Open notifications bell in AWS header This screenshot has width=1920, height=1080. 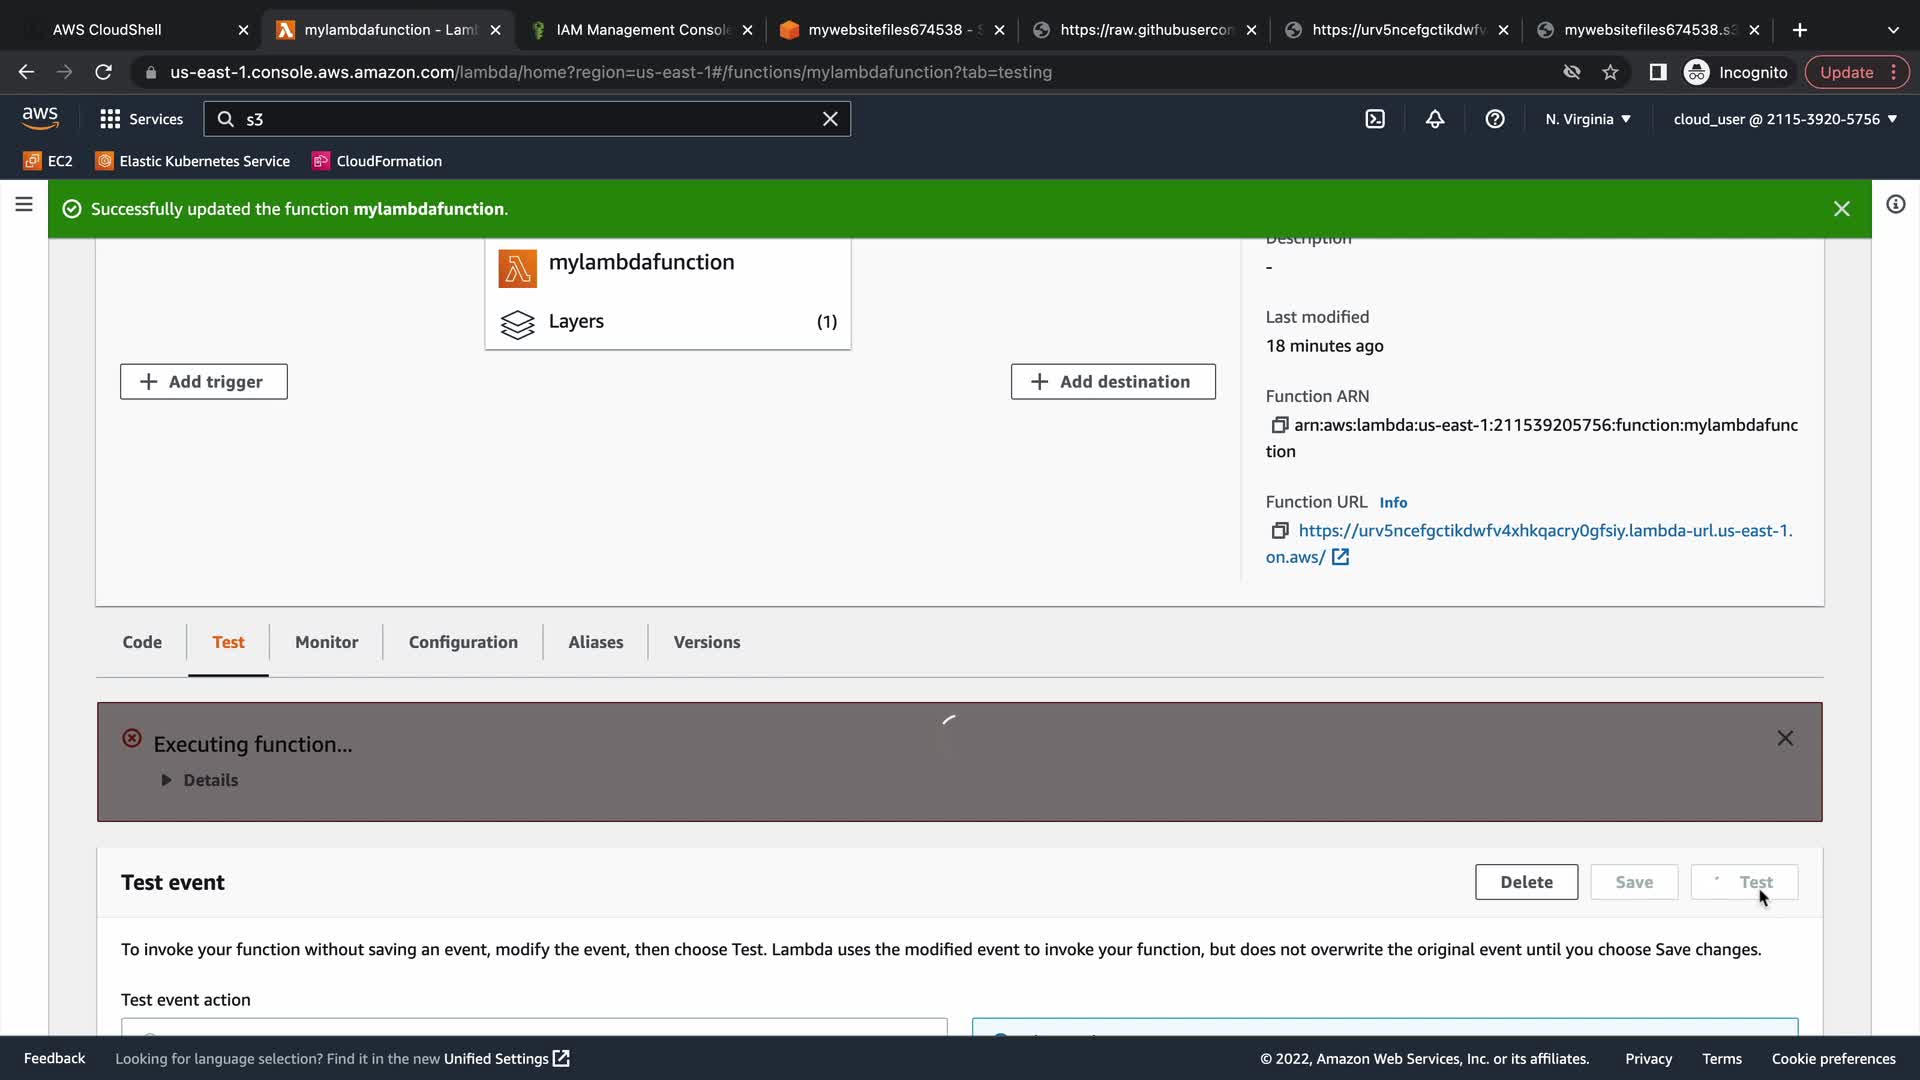1435,119
